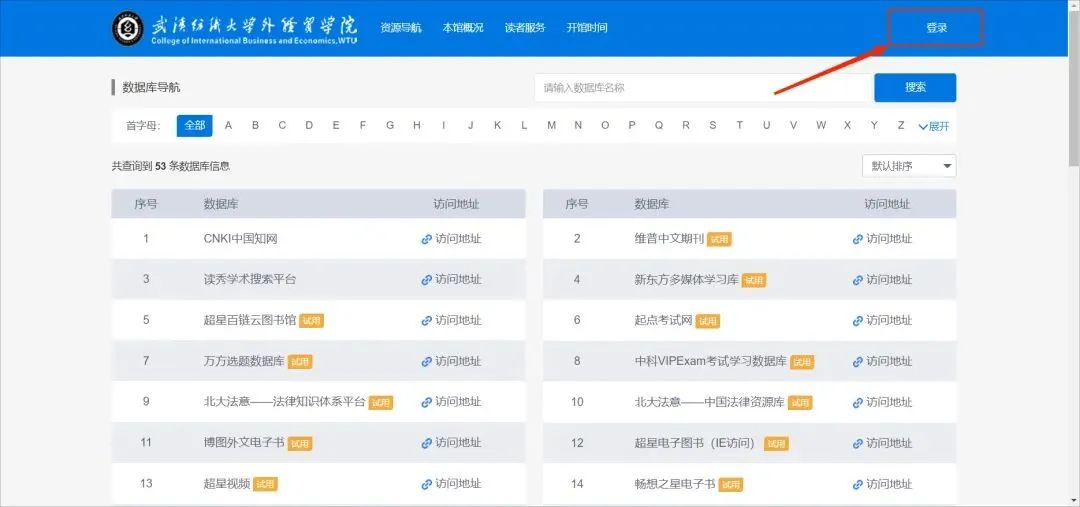The image size is (1080, 507).
Task: Click database name 畅想之星电子书
Action: tap(675, 484)
